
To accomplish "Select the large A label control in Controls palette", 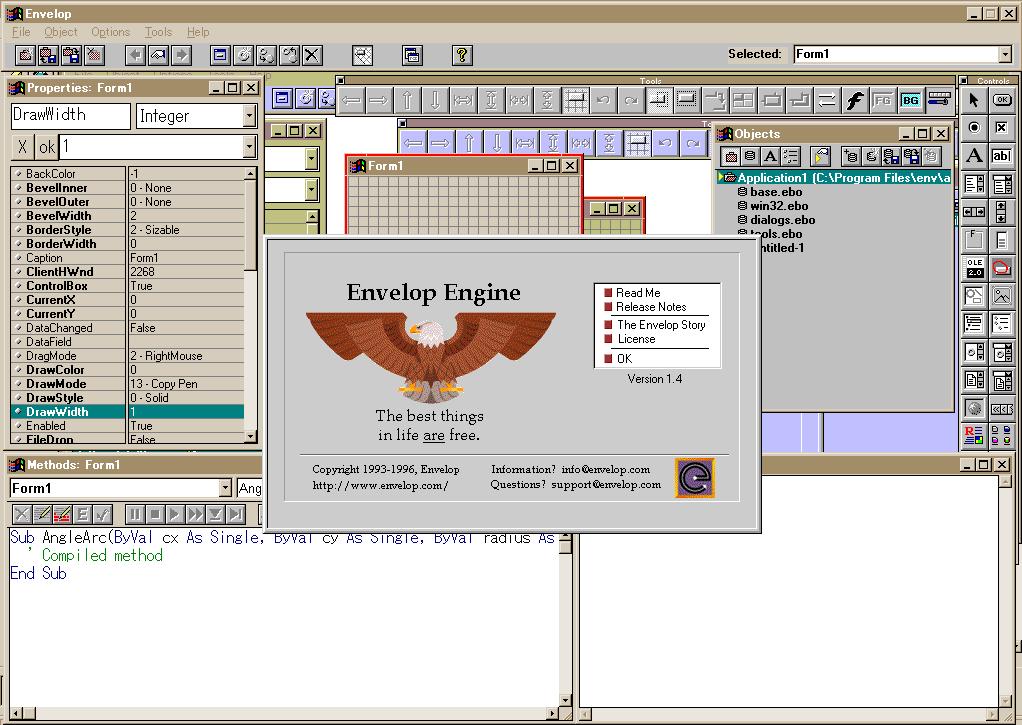I will 974,155.
